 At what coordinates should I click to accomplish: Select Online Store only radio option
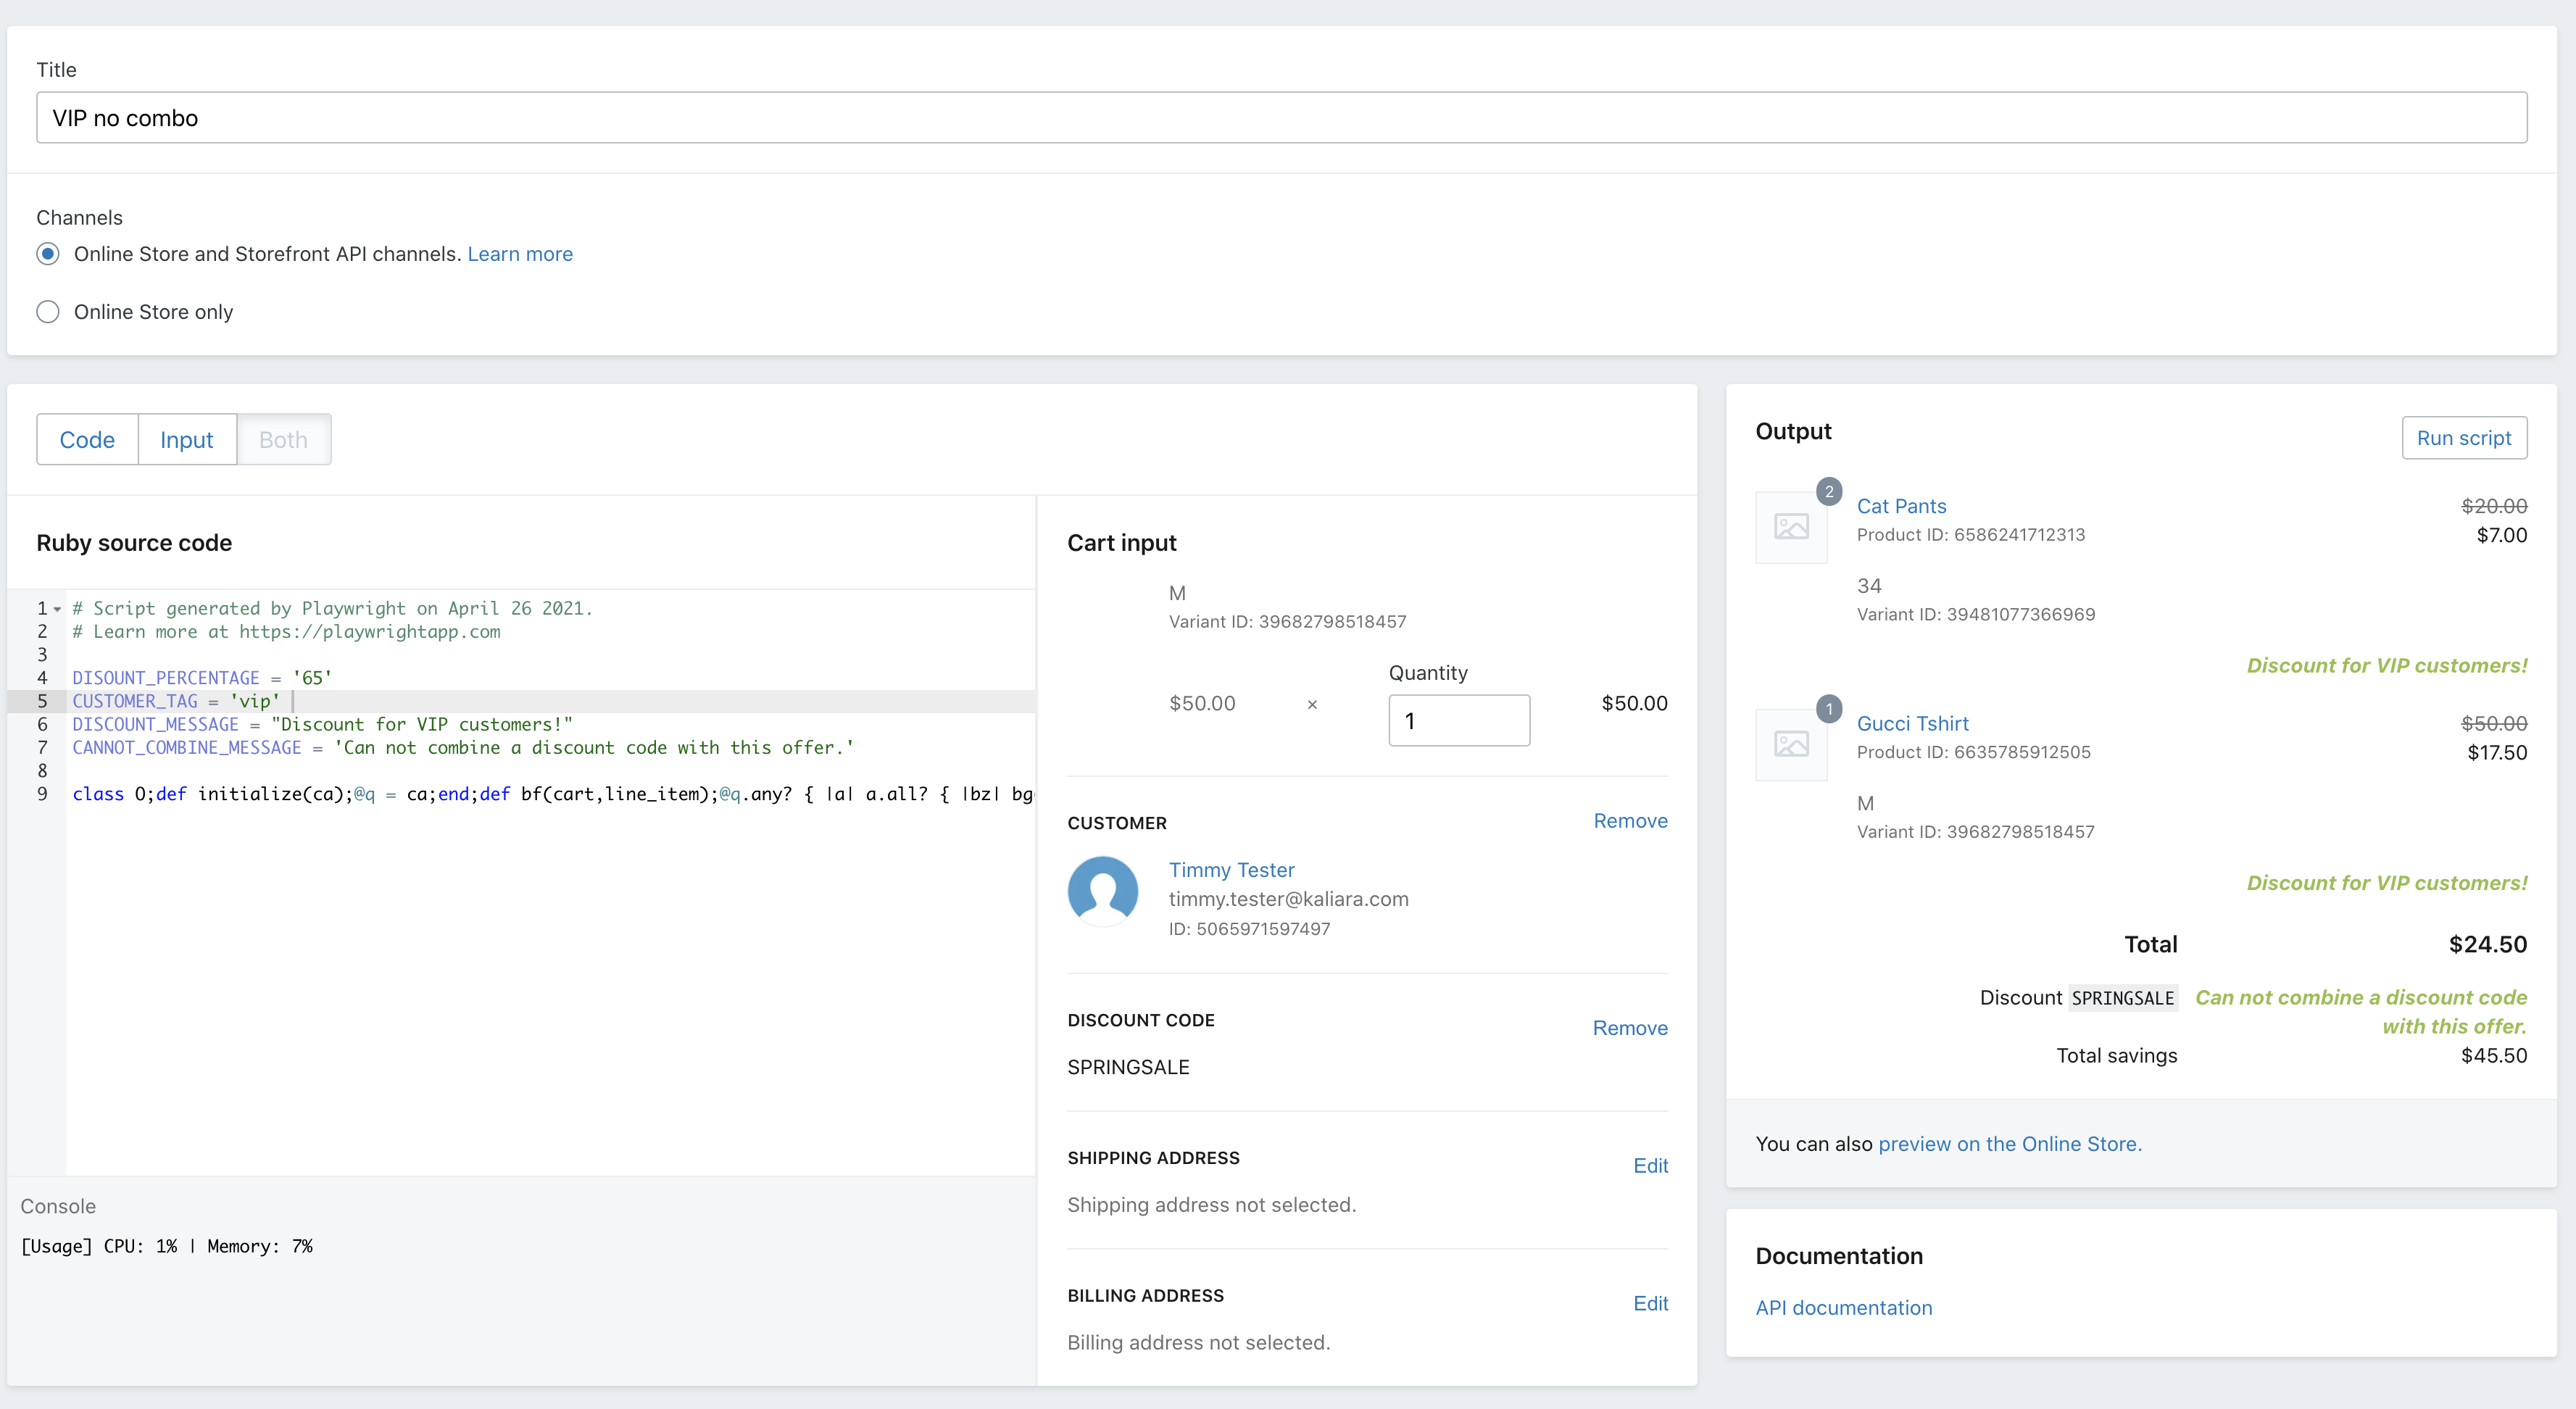tap(48, 312)
